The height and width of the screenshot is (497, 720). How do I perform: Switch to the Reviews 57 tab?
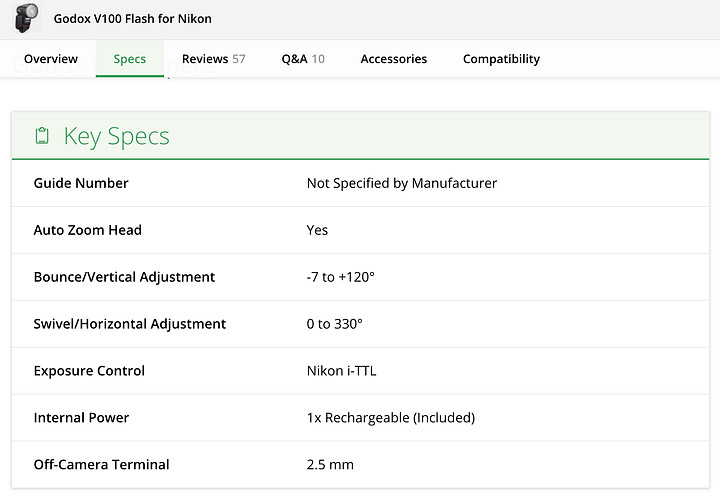[214, 59]
